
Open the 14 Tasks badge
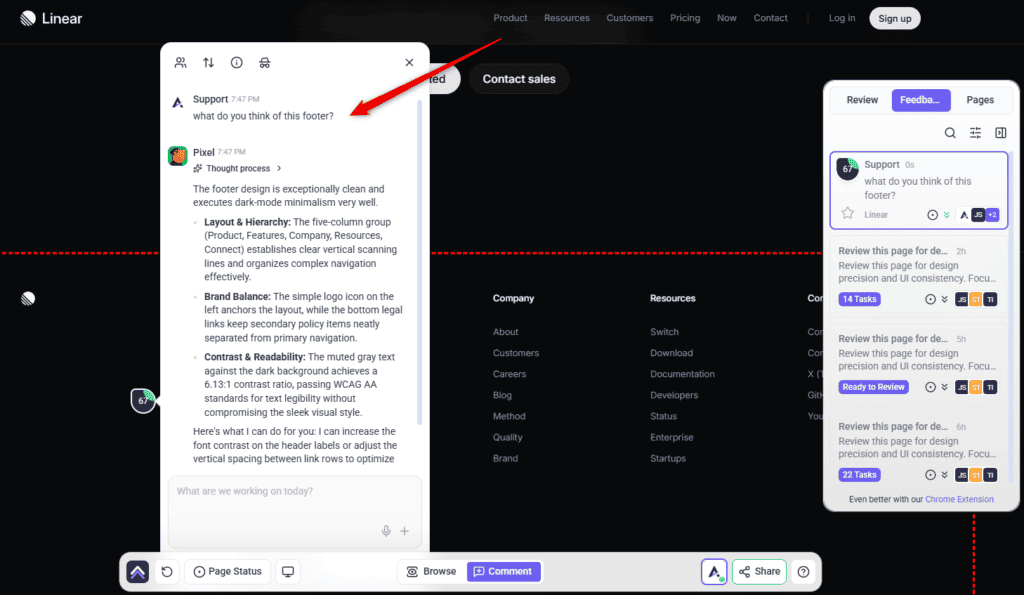(x=859, y=299)
